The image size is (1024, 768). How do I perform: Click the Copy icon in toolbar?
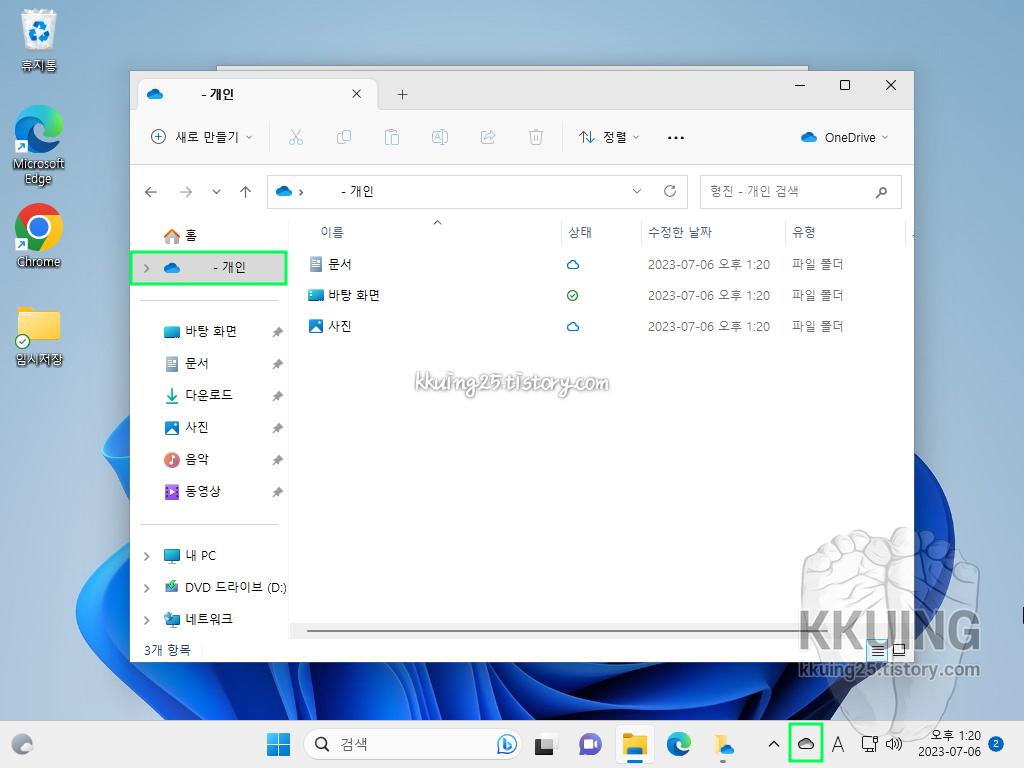coord(344,137)
